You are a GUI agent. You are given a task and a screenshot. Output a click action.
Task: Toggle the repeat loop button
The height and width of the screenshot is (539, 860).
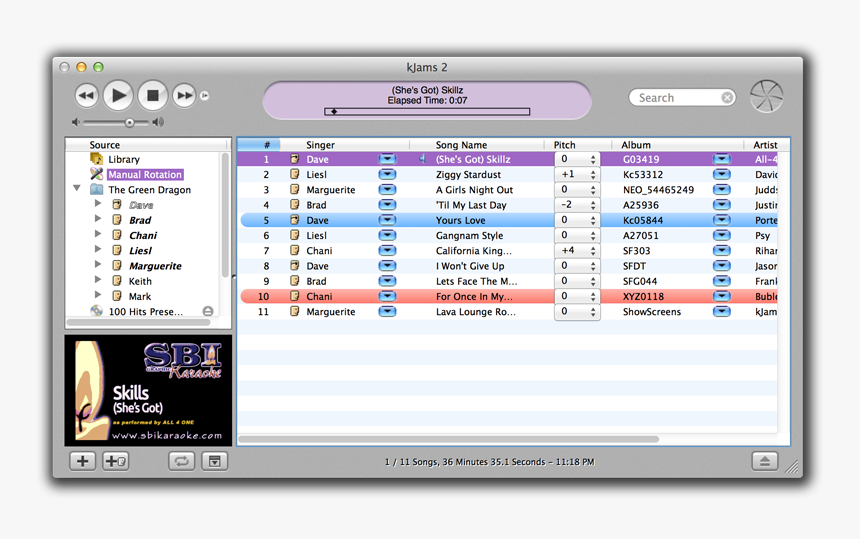[182, 461]
